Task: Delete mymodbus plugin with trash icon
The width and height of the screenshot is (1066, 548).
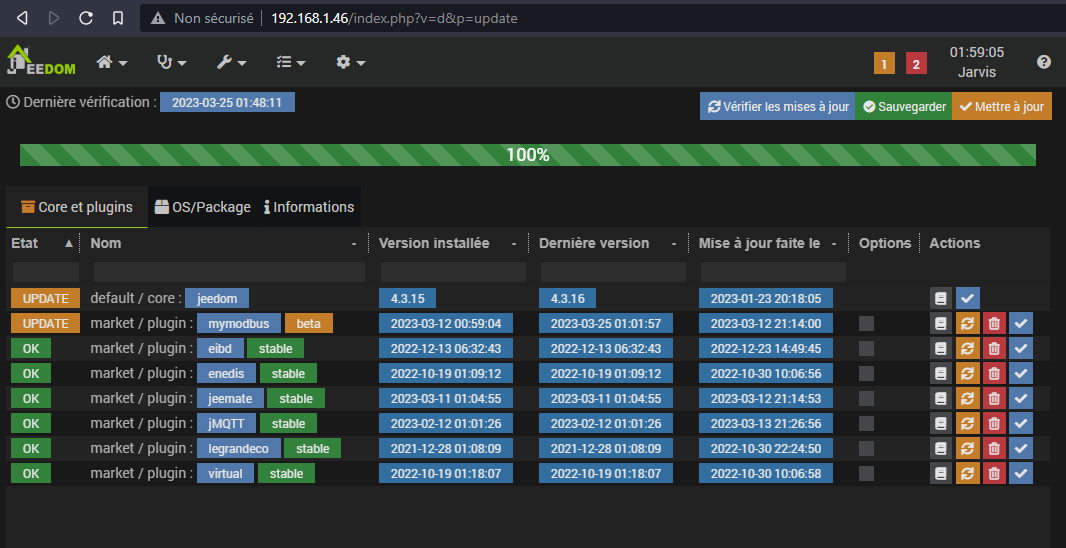Action: click(994, 323)
